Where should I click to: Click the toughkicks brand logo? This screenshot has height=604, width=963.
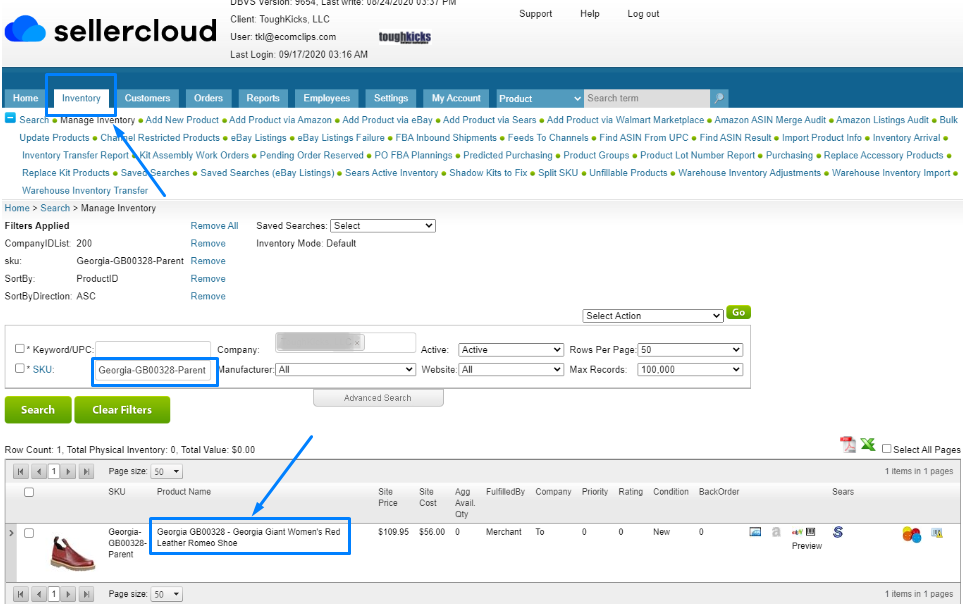pos(405,37)
